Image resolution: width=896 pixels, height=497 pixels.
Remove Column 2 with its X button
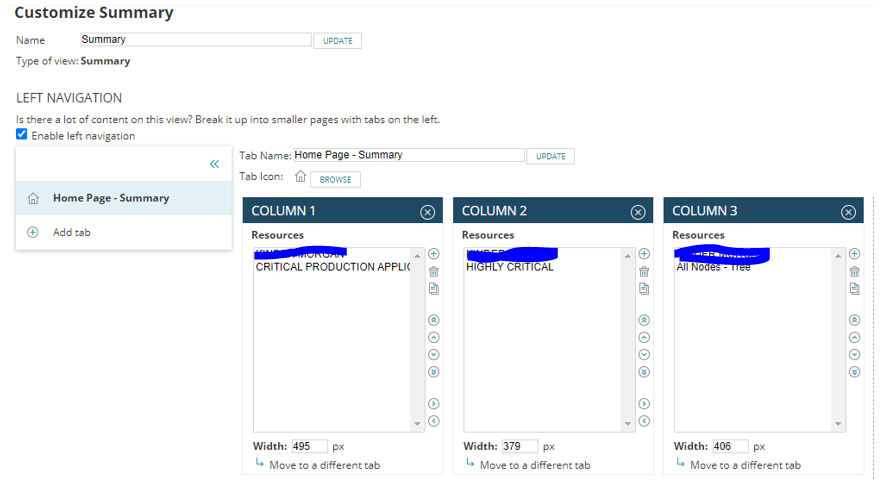(x=638, y=213)
